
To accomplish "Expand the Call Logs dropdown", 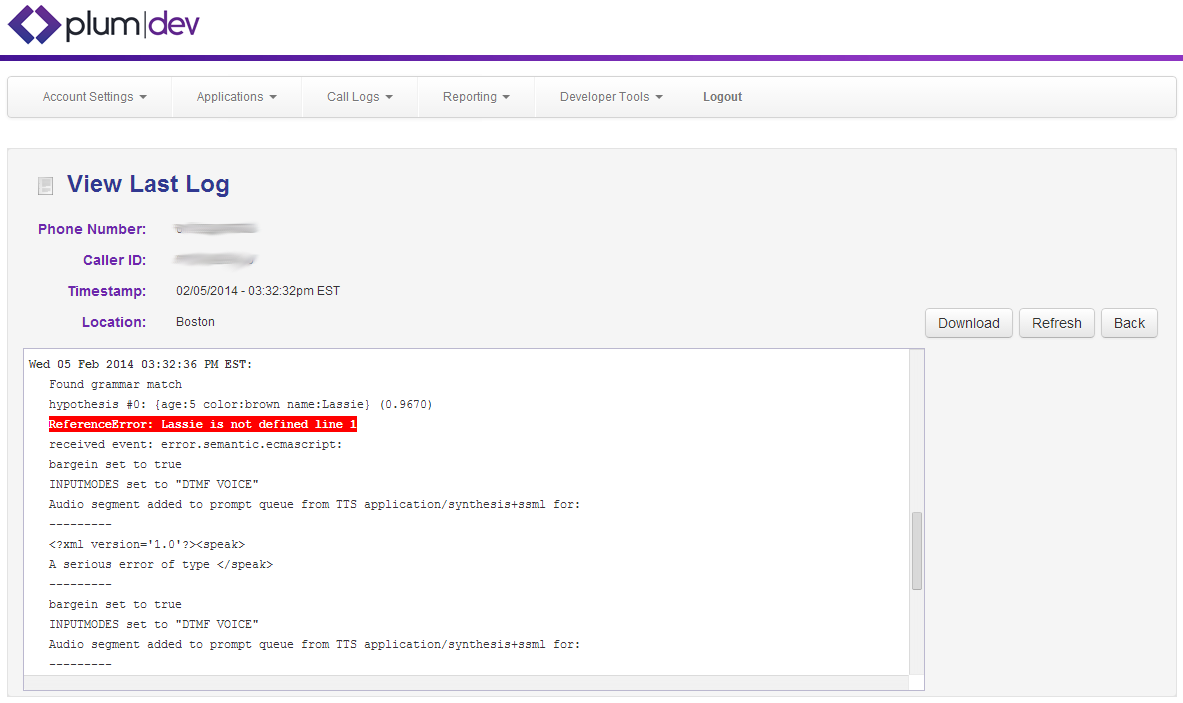I will (359, 97).
